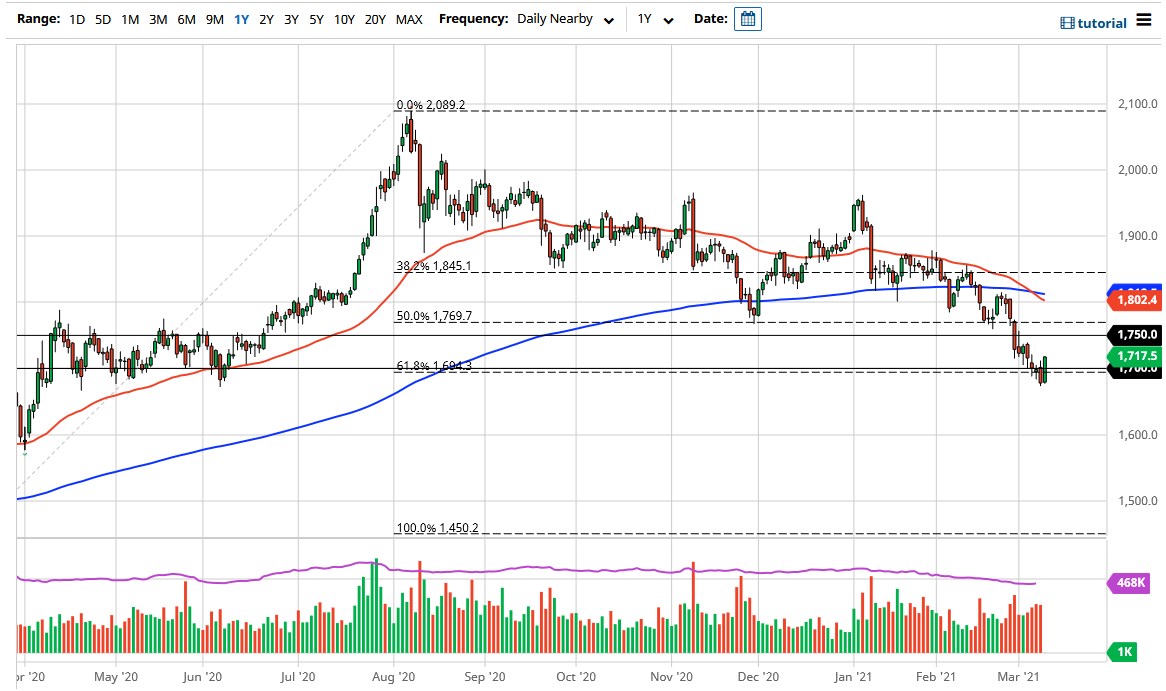Screen dimensions: 1166x691
Task: Click the 1,717.5 green price label
Action: coord(1135,356)
